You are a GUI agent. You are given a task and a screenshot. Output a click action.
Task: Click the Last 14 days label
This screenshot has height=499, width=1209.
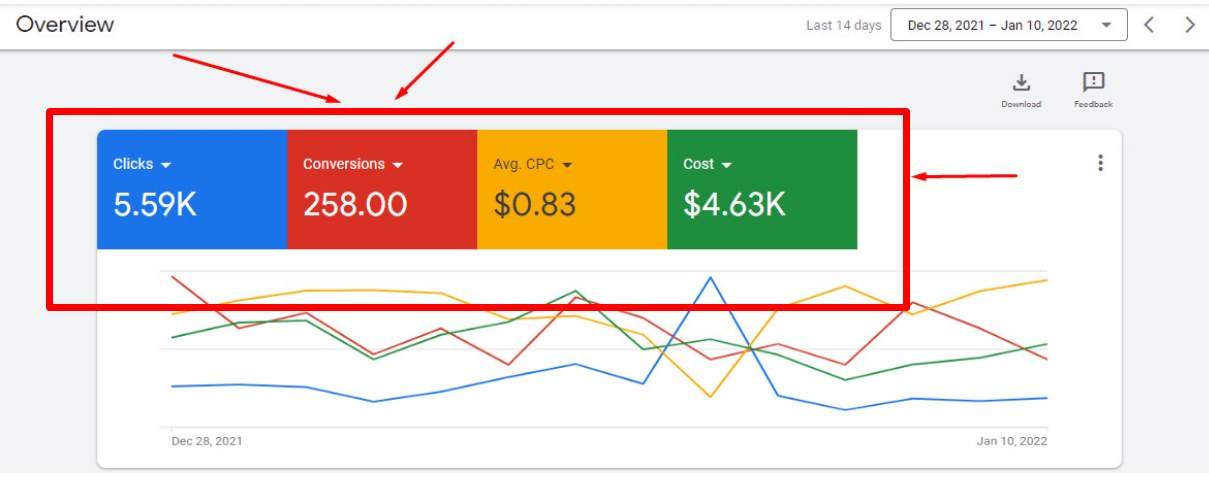tap(844, 26)
